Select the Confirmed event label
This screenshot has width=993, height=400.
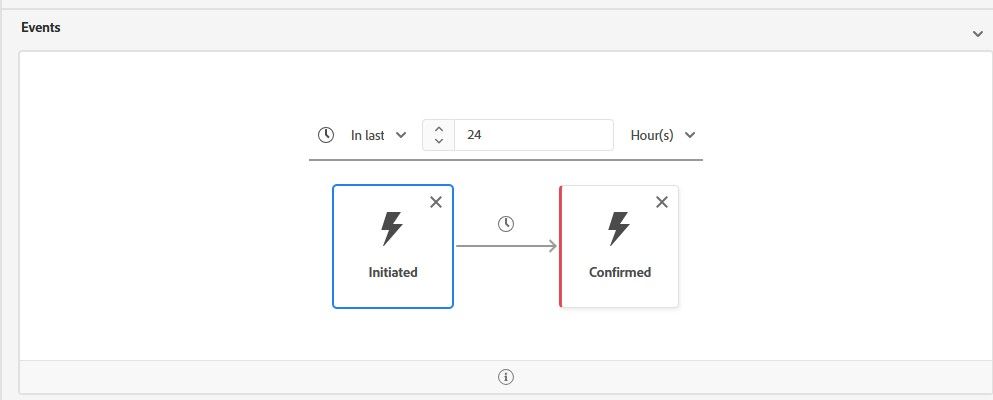click(619, 272)
